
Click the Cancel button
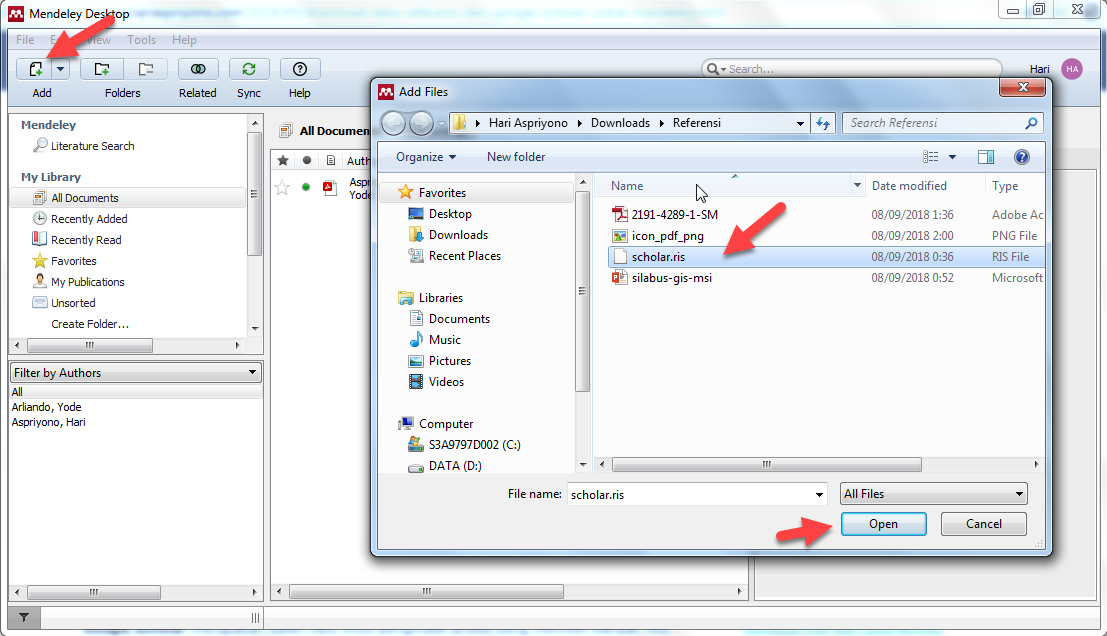984,524
